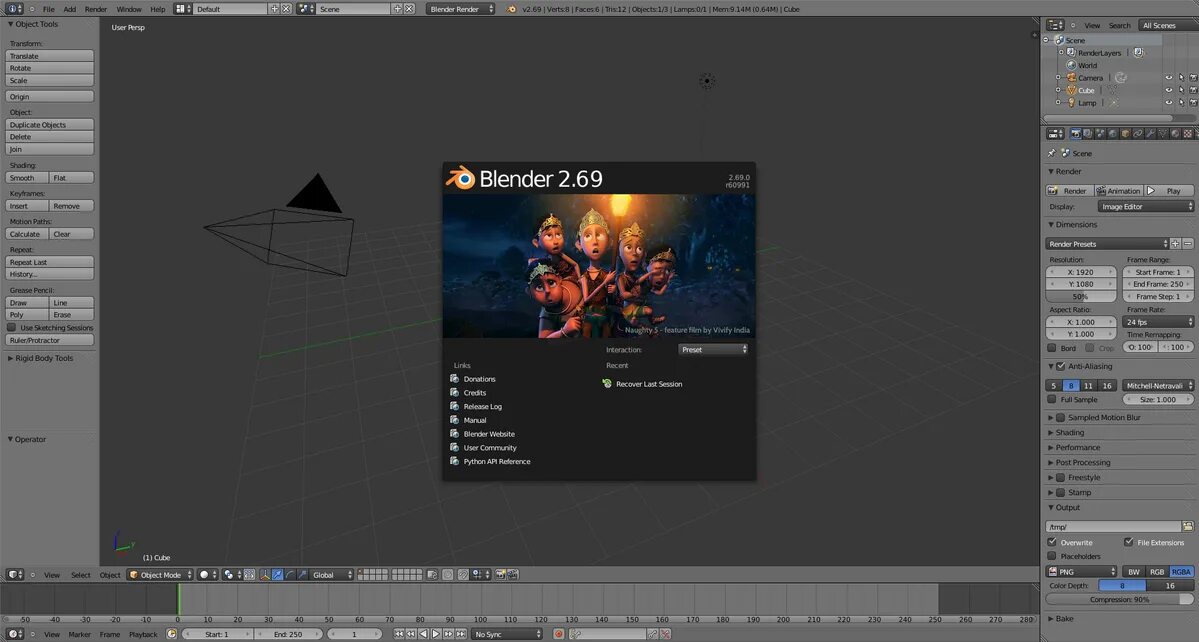Click the pin icon beside Scene
The image size is (1199, 642).
[1052, 153]
